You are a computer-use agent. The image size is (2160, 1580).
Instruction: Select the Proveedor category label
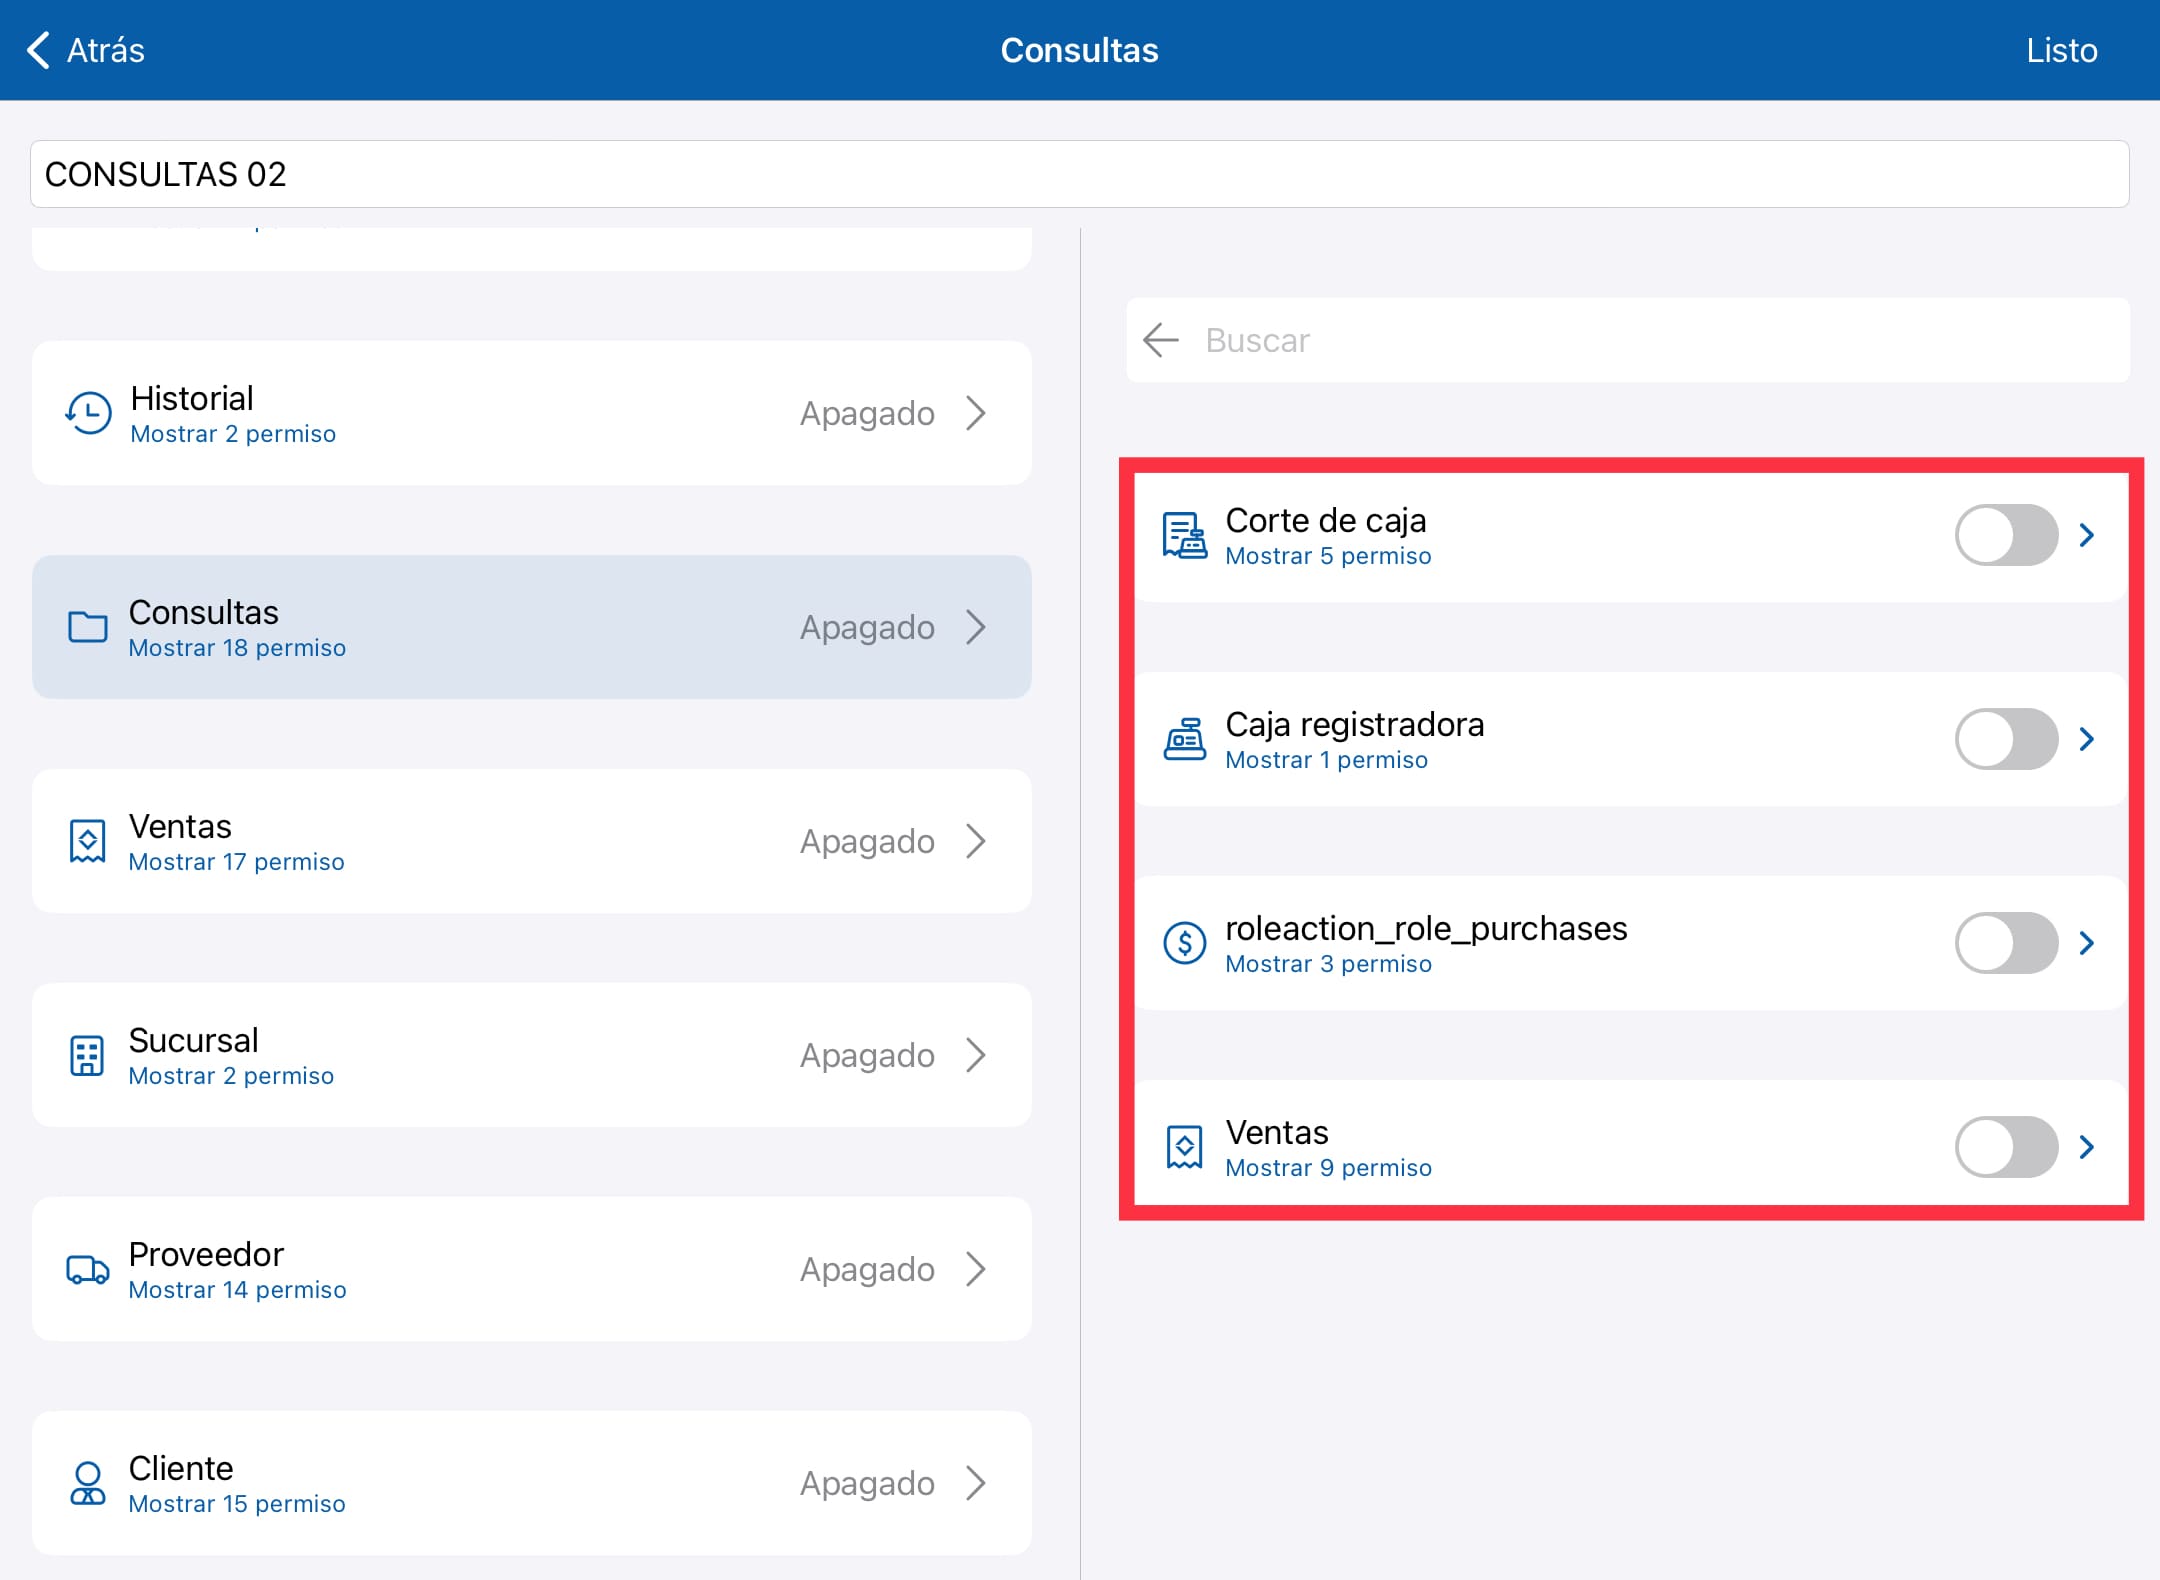pos(206,1254)
